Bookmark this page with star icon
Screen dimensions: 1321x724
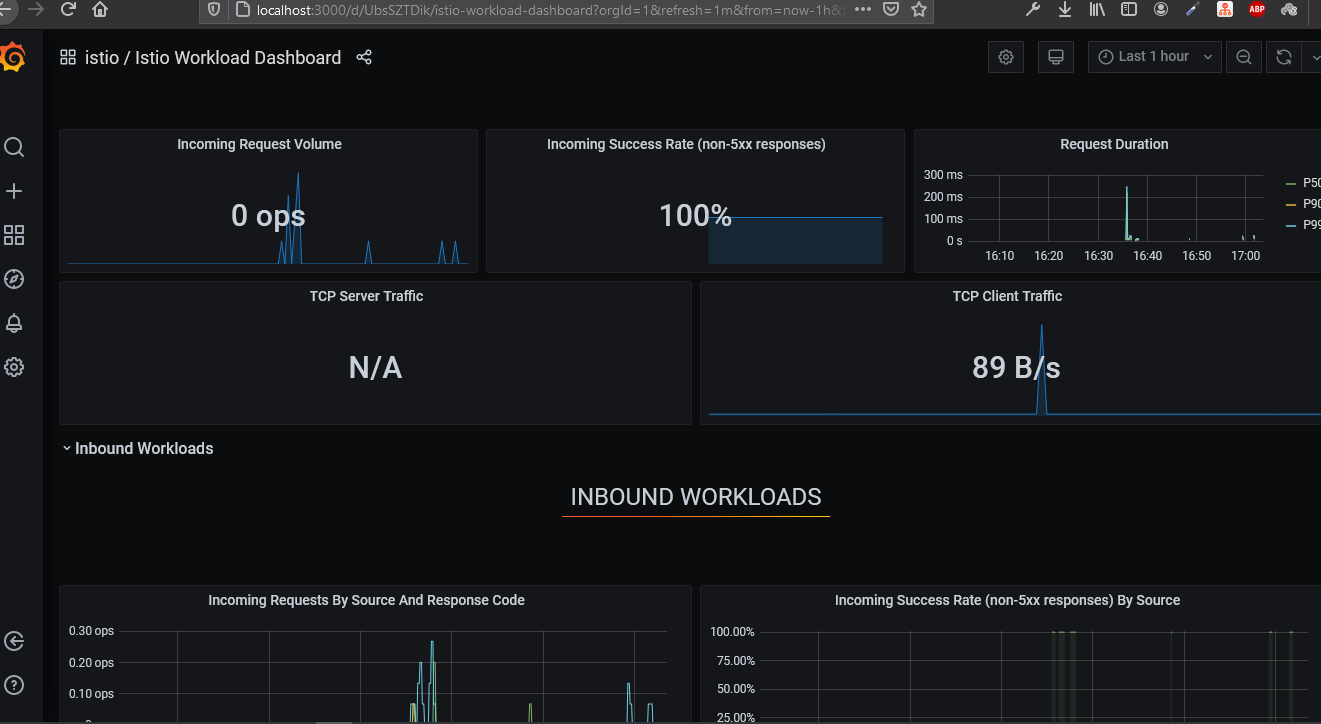(x=919, y=10)
